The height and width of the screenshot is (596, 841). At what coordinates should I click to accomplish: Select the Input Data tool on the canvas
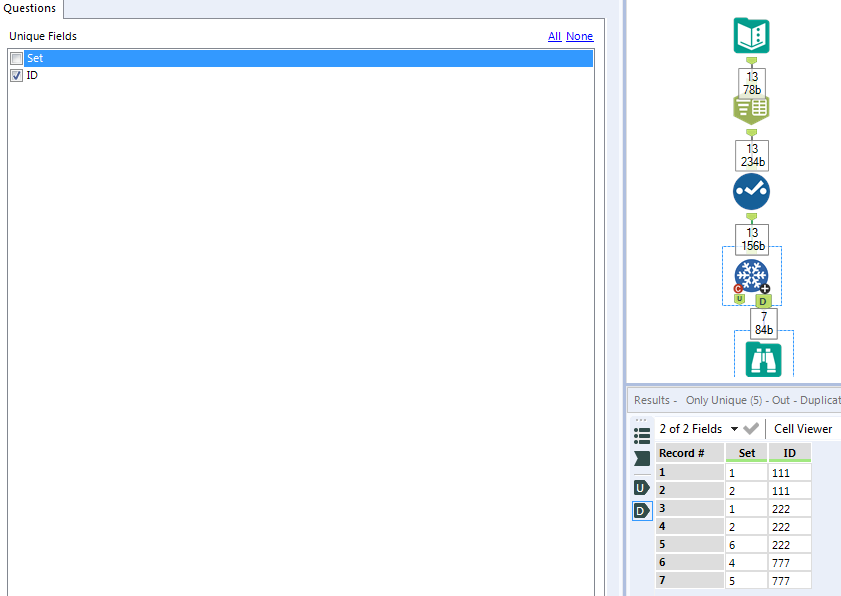pyautogui.click(x=751, y=36)
